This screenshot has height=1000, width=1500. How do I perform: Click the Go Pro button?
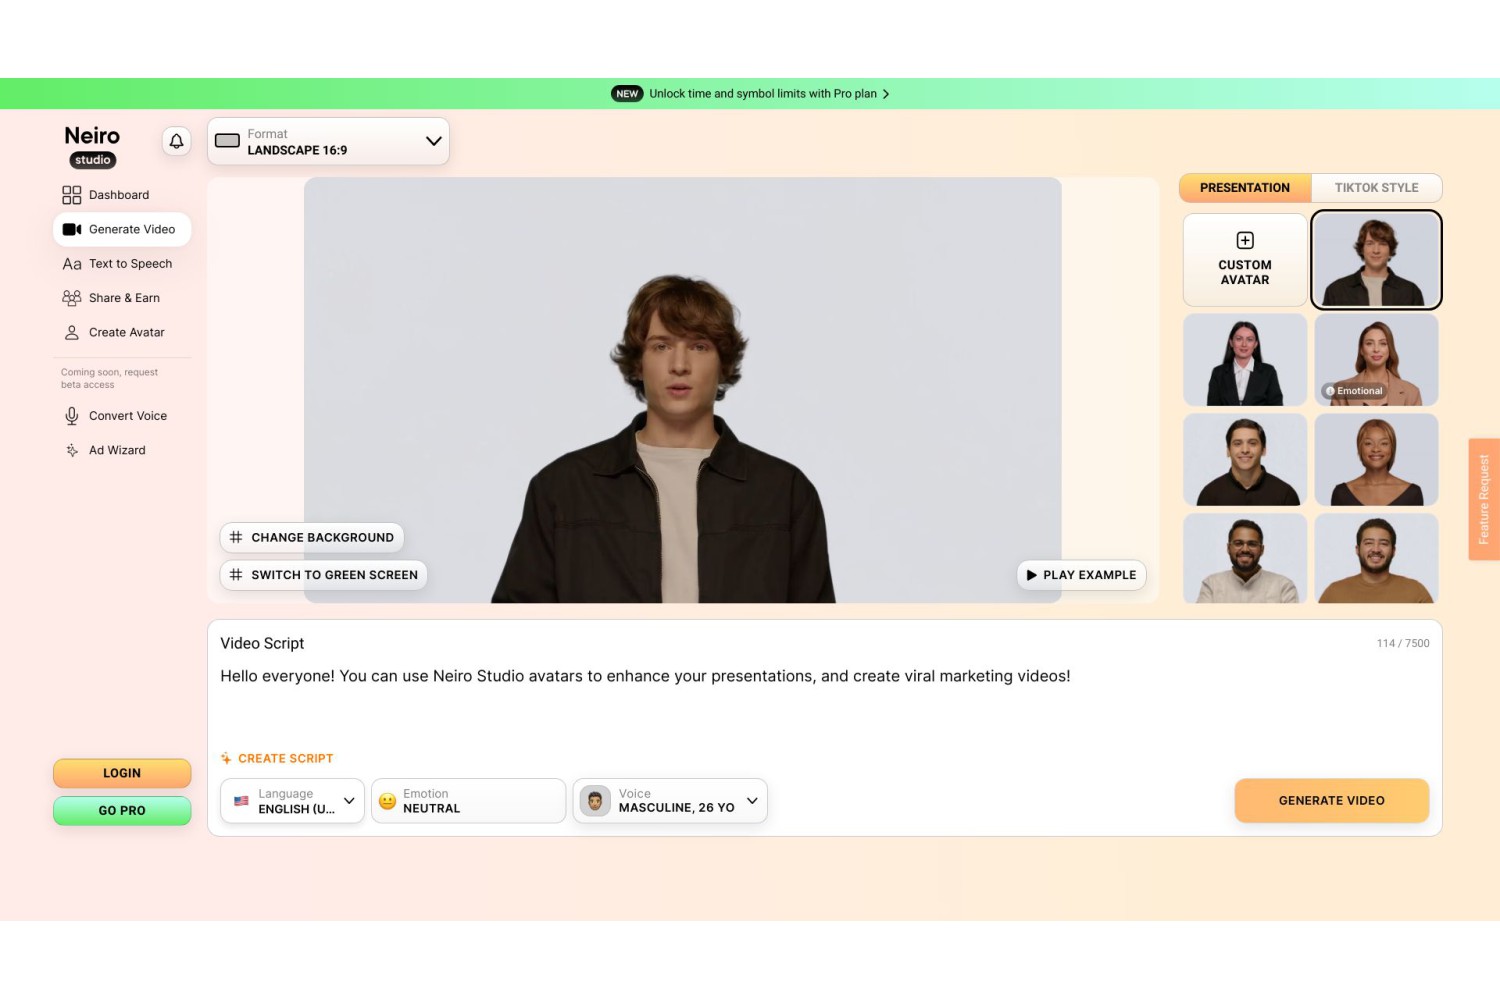coord(122,810)
